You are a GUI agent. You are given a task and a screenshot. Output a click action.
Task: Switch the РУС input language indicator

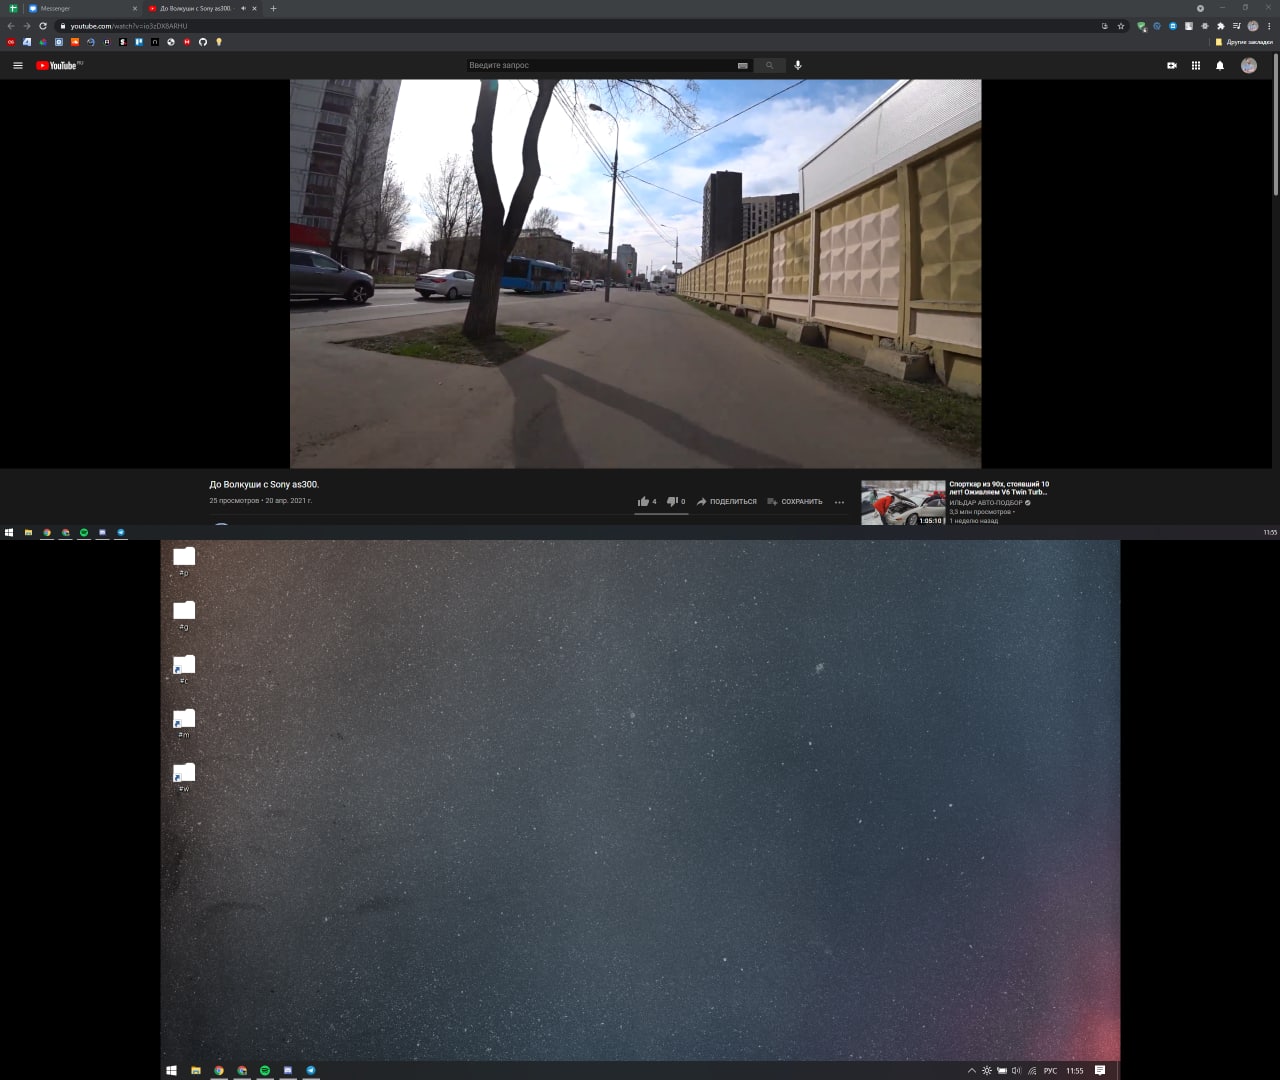1050,1070
